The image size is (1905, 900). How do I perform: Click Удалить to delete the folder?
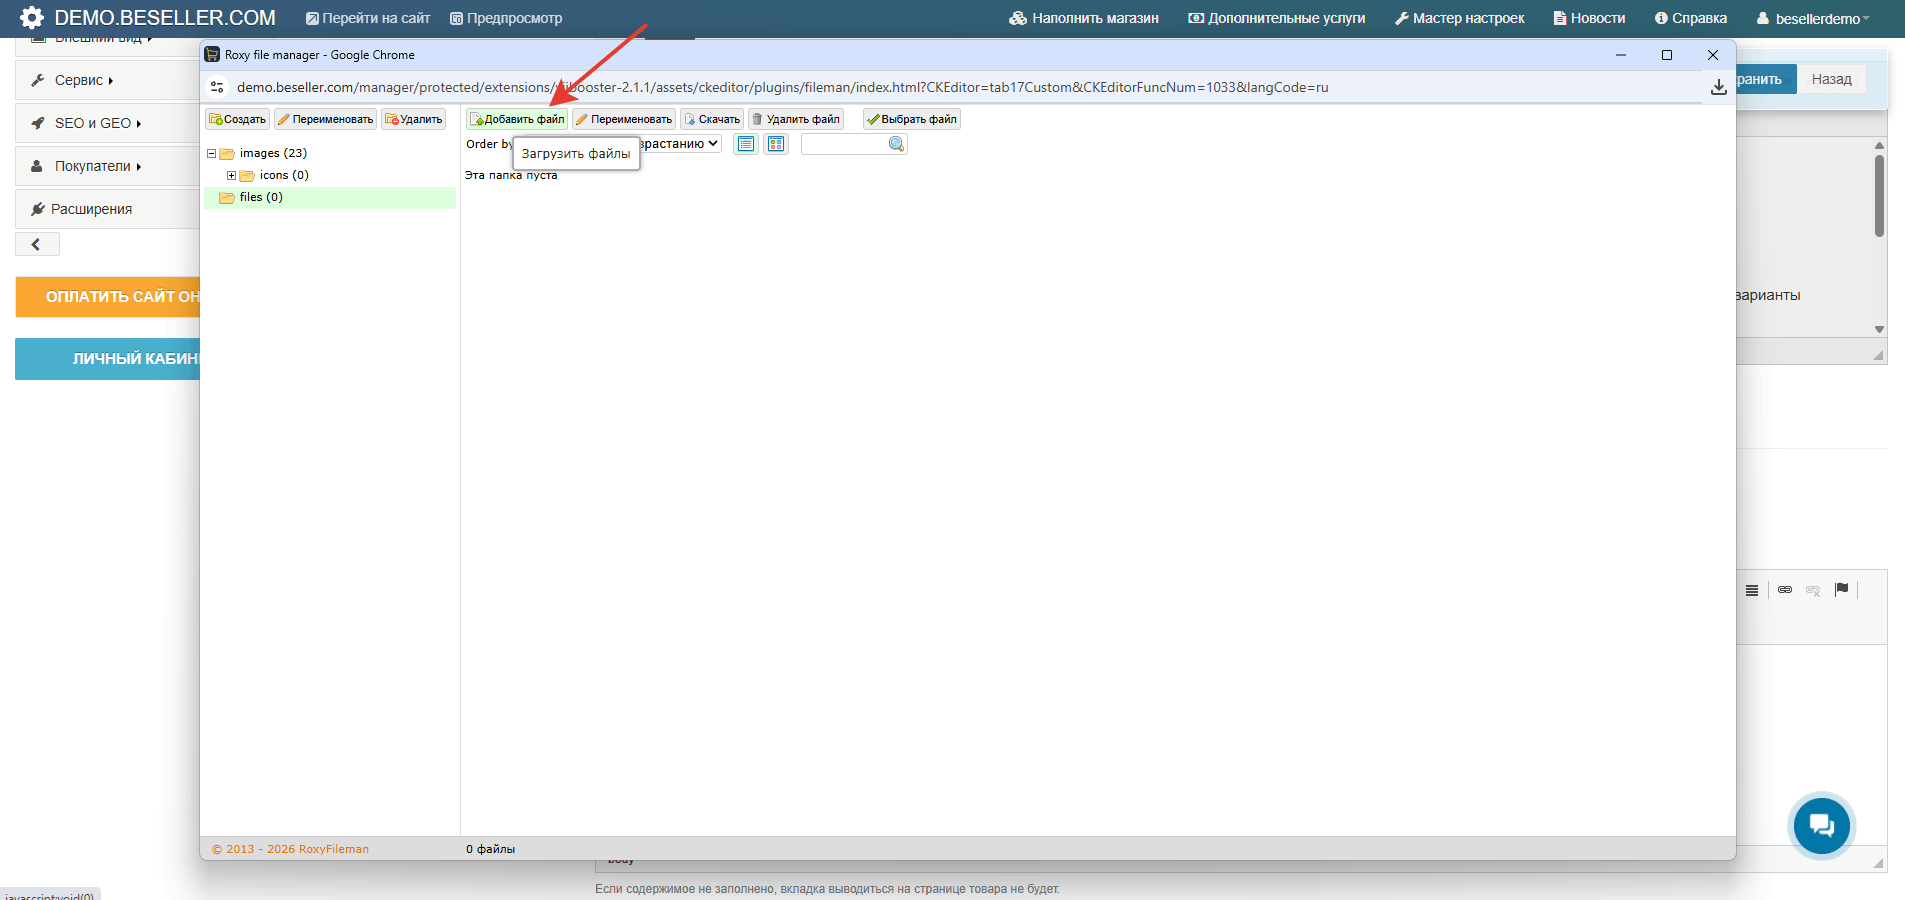[x=413, y=119]
